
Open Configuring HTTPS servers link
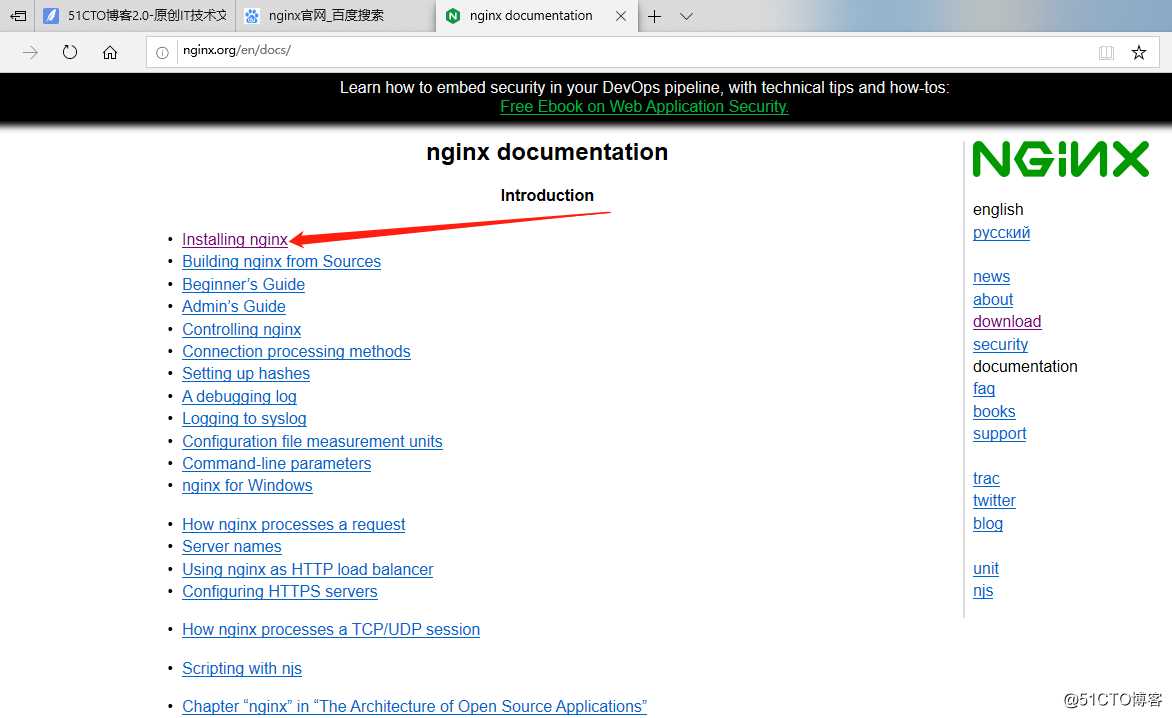pos(280,592)
